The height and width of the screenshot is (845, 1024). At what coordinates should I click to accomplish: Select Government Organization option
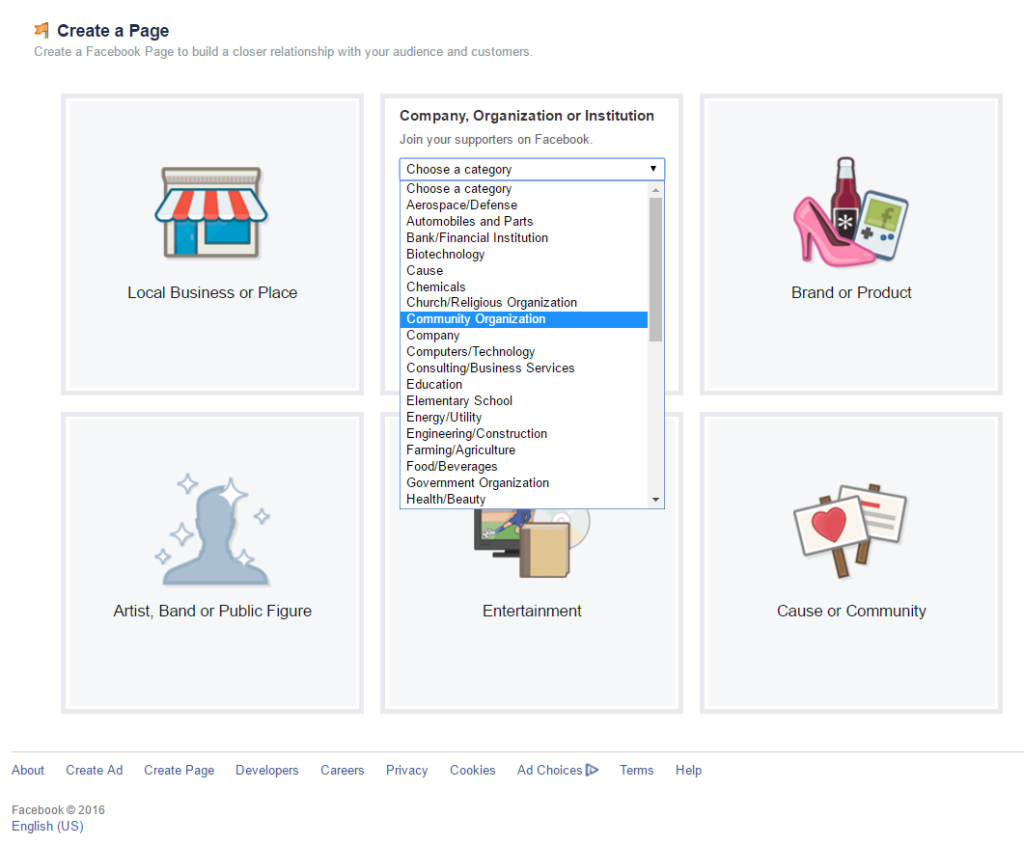pyautogui.click(x=524, y=483)
